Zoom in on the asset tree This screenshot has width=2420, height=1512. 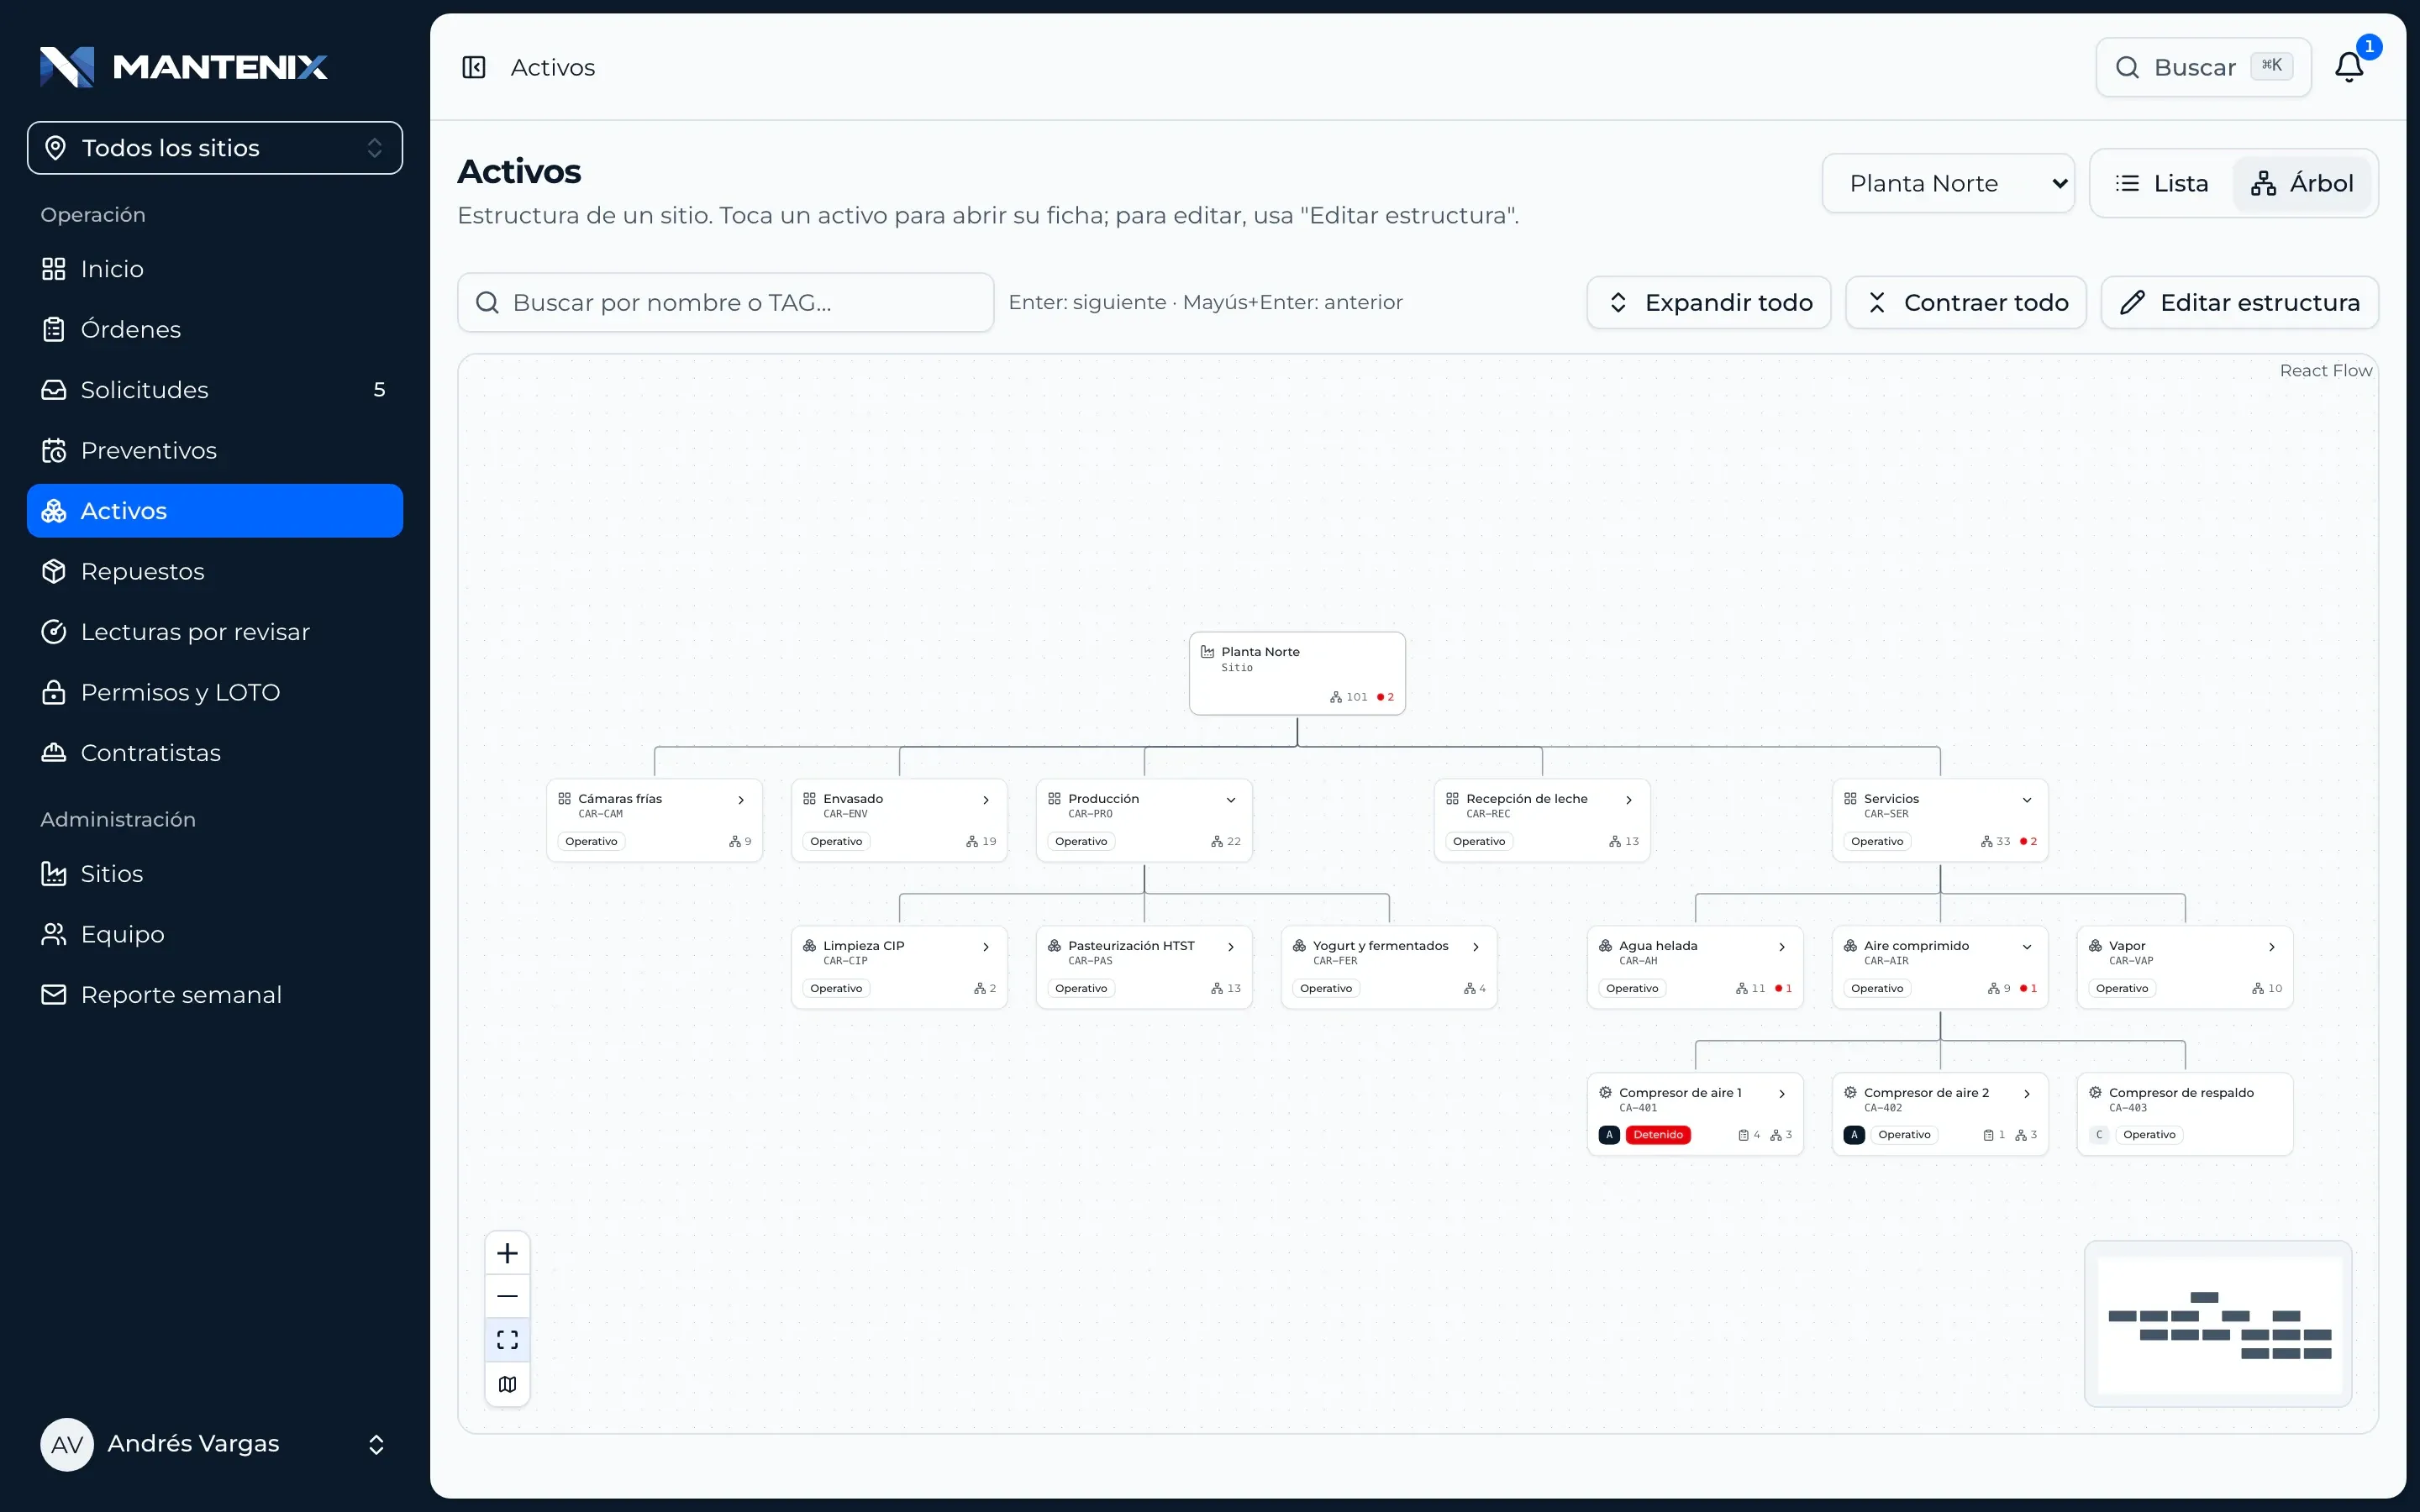[x=507, y=1253]
